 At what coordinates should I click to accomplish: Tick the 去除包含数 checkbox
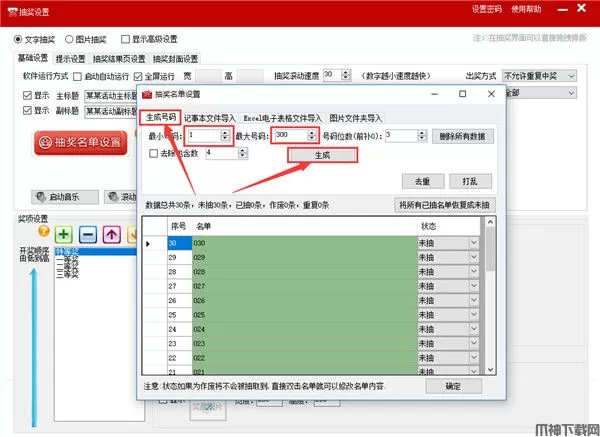(x=153, y=153)
